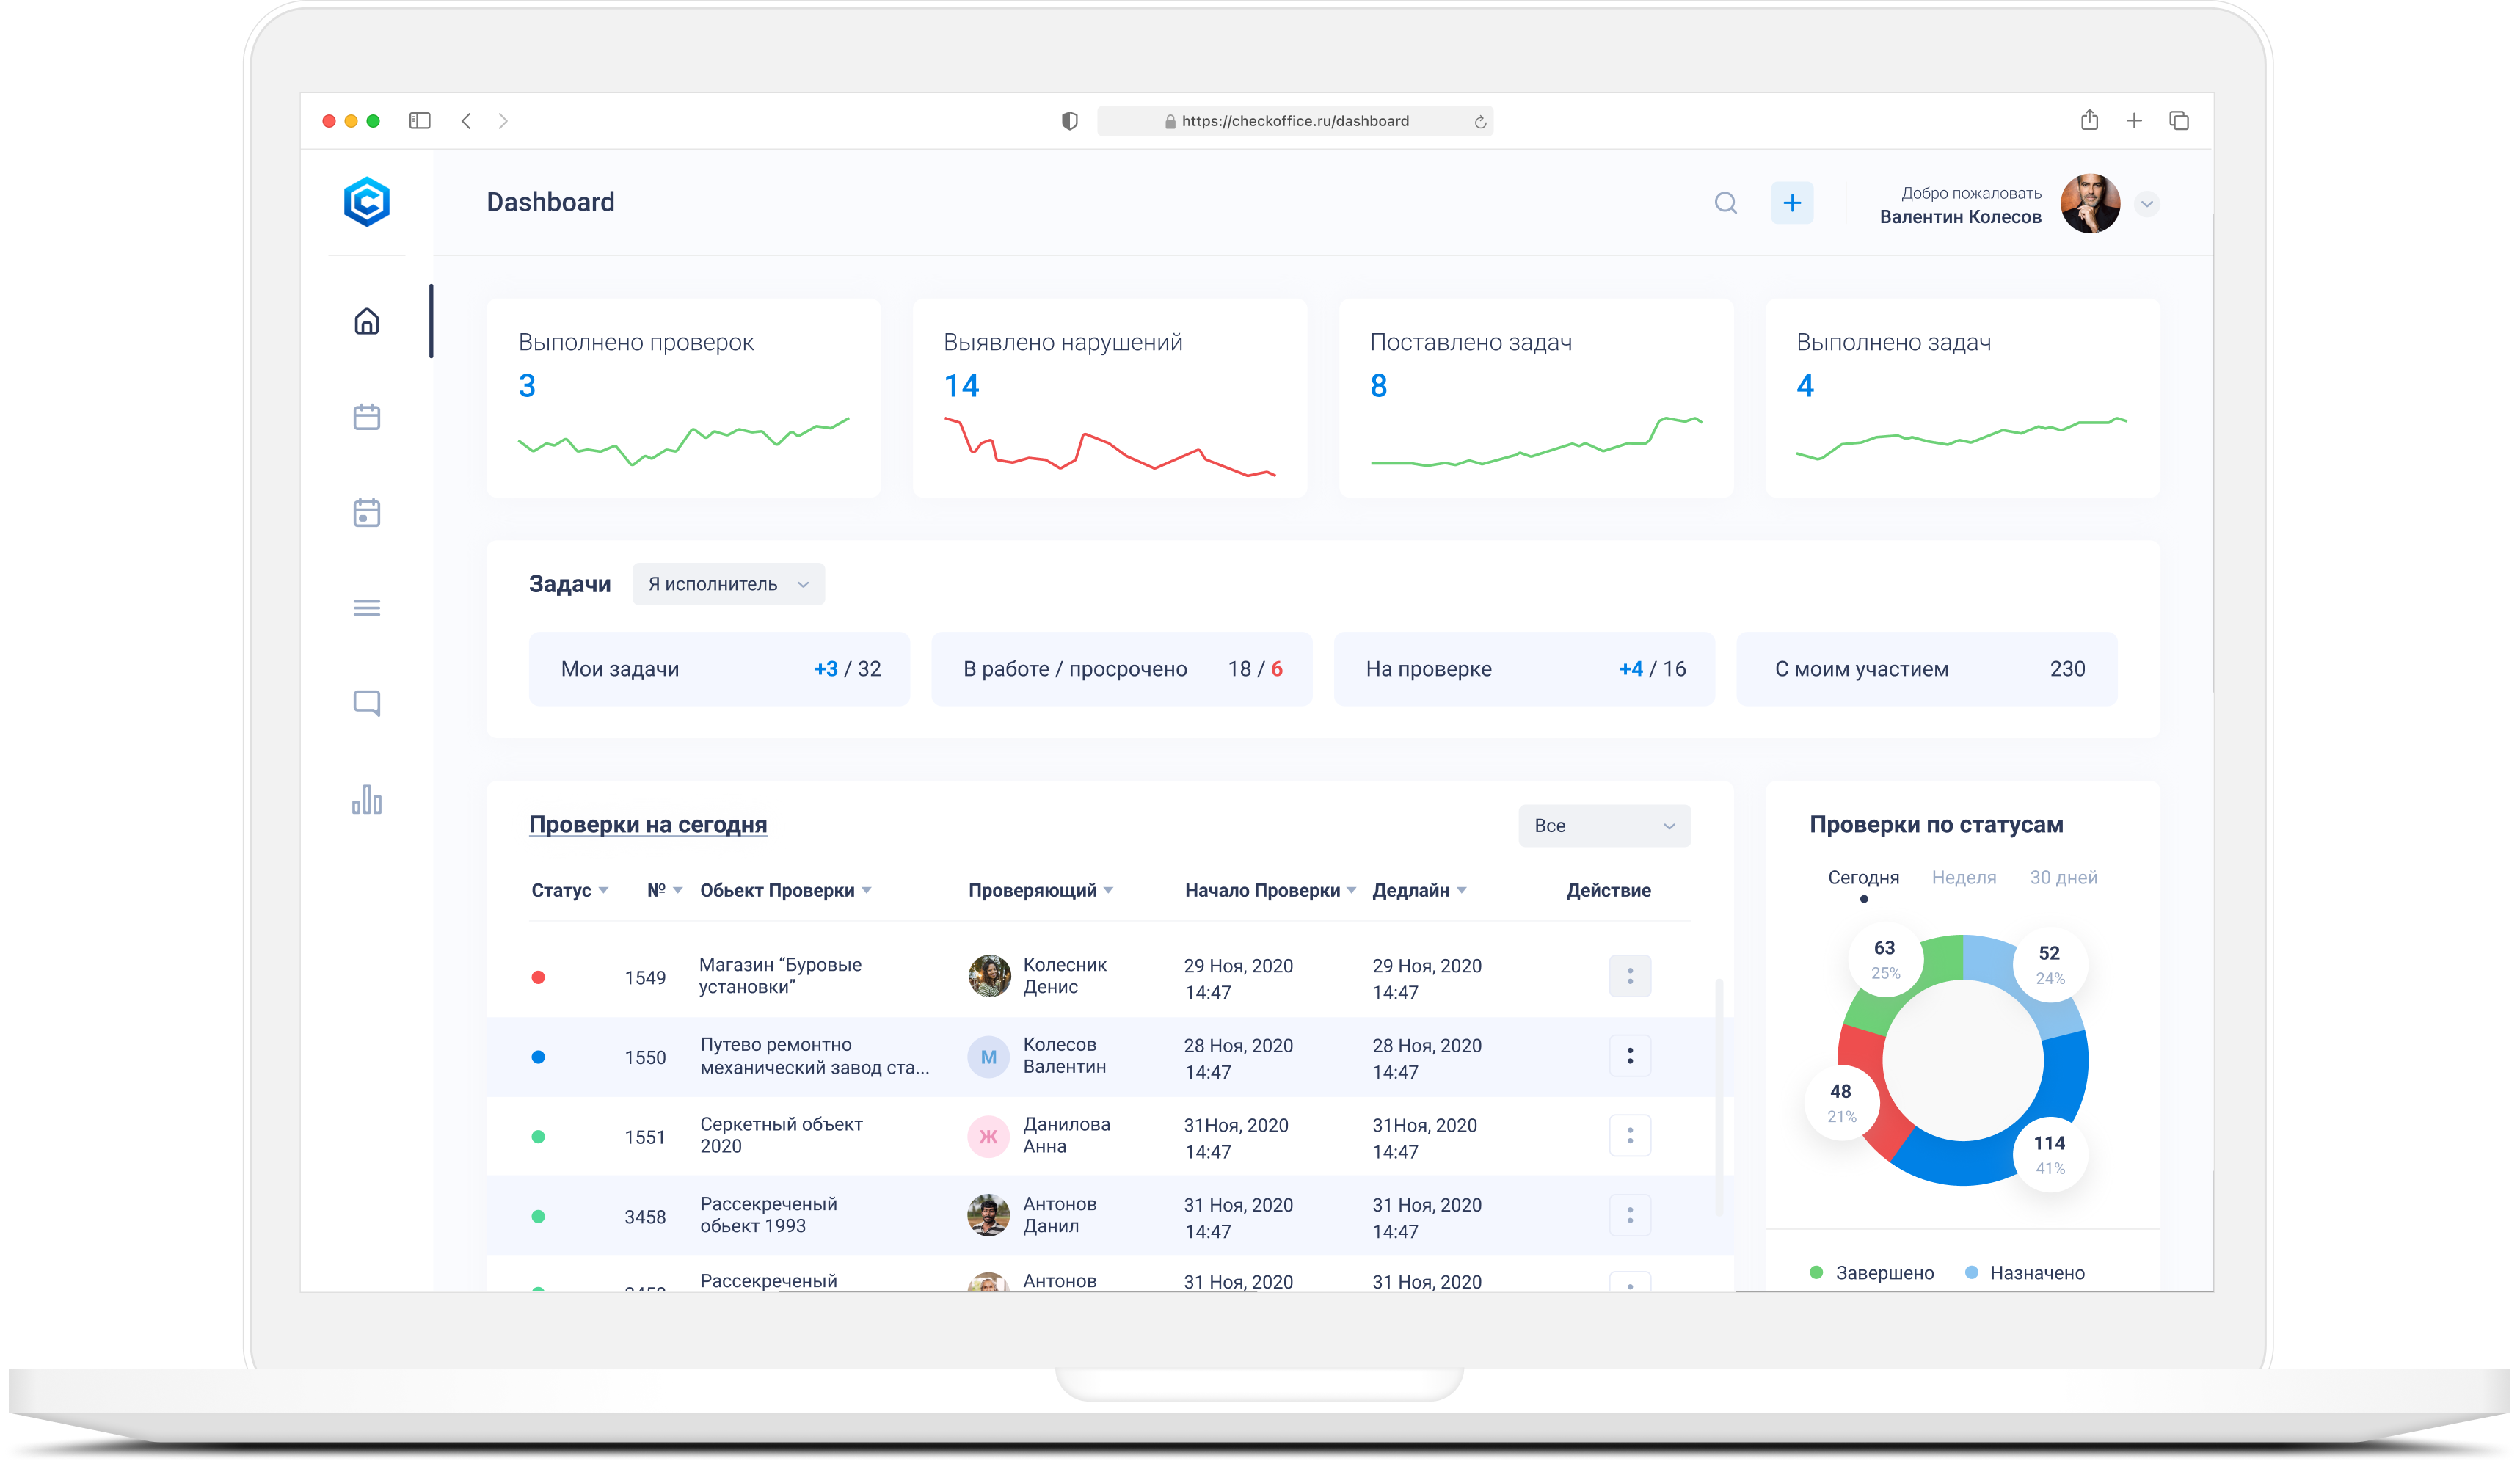Open the Dashboard home icon in sidebar
Image resolution: width=2520 pixels, height=1461 pixels.
point(367,321)
